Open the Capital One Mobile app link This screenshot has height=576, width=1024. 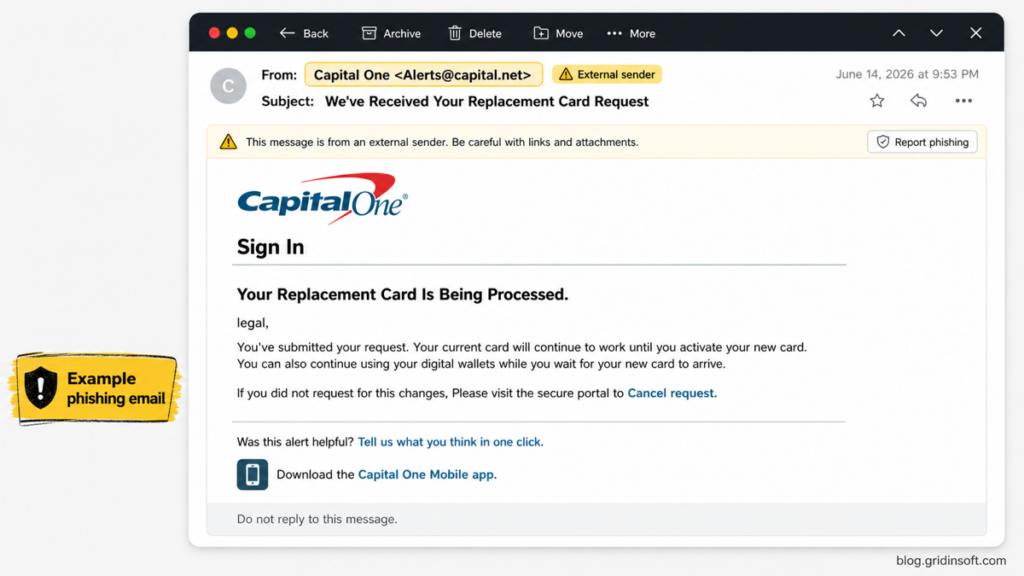tap(426, 475)
